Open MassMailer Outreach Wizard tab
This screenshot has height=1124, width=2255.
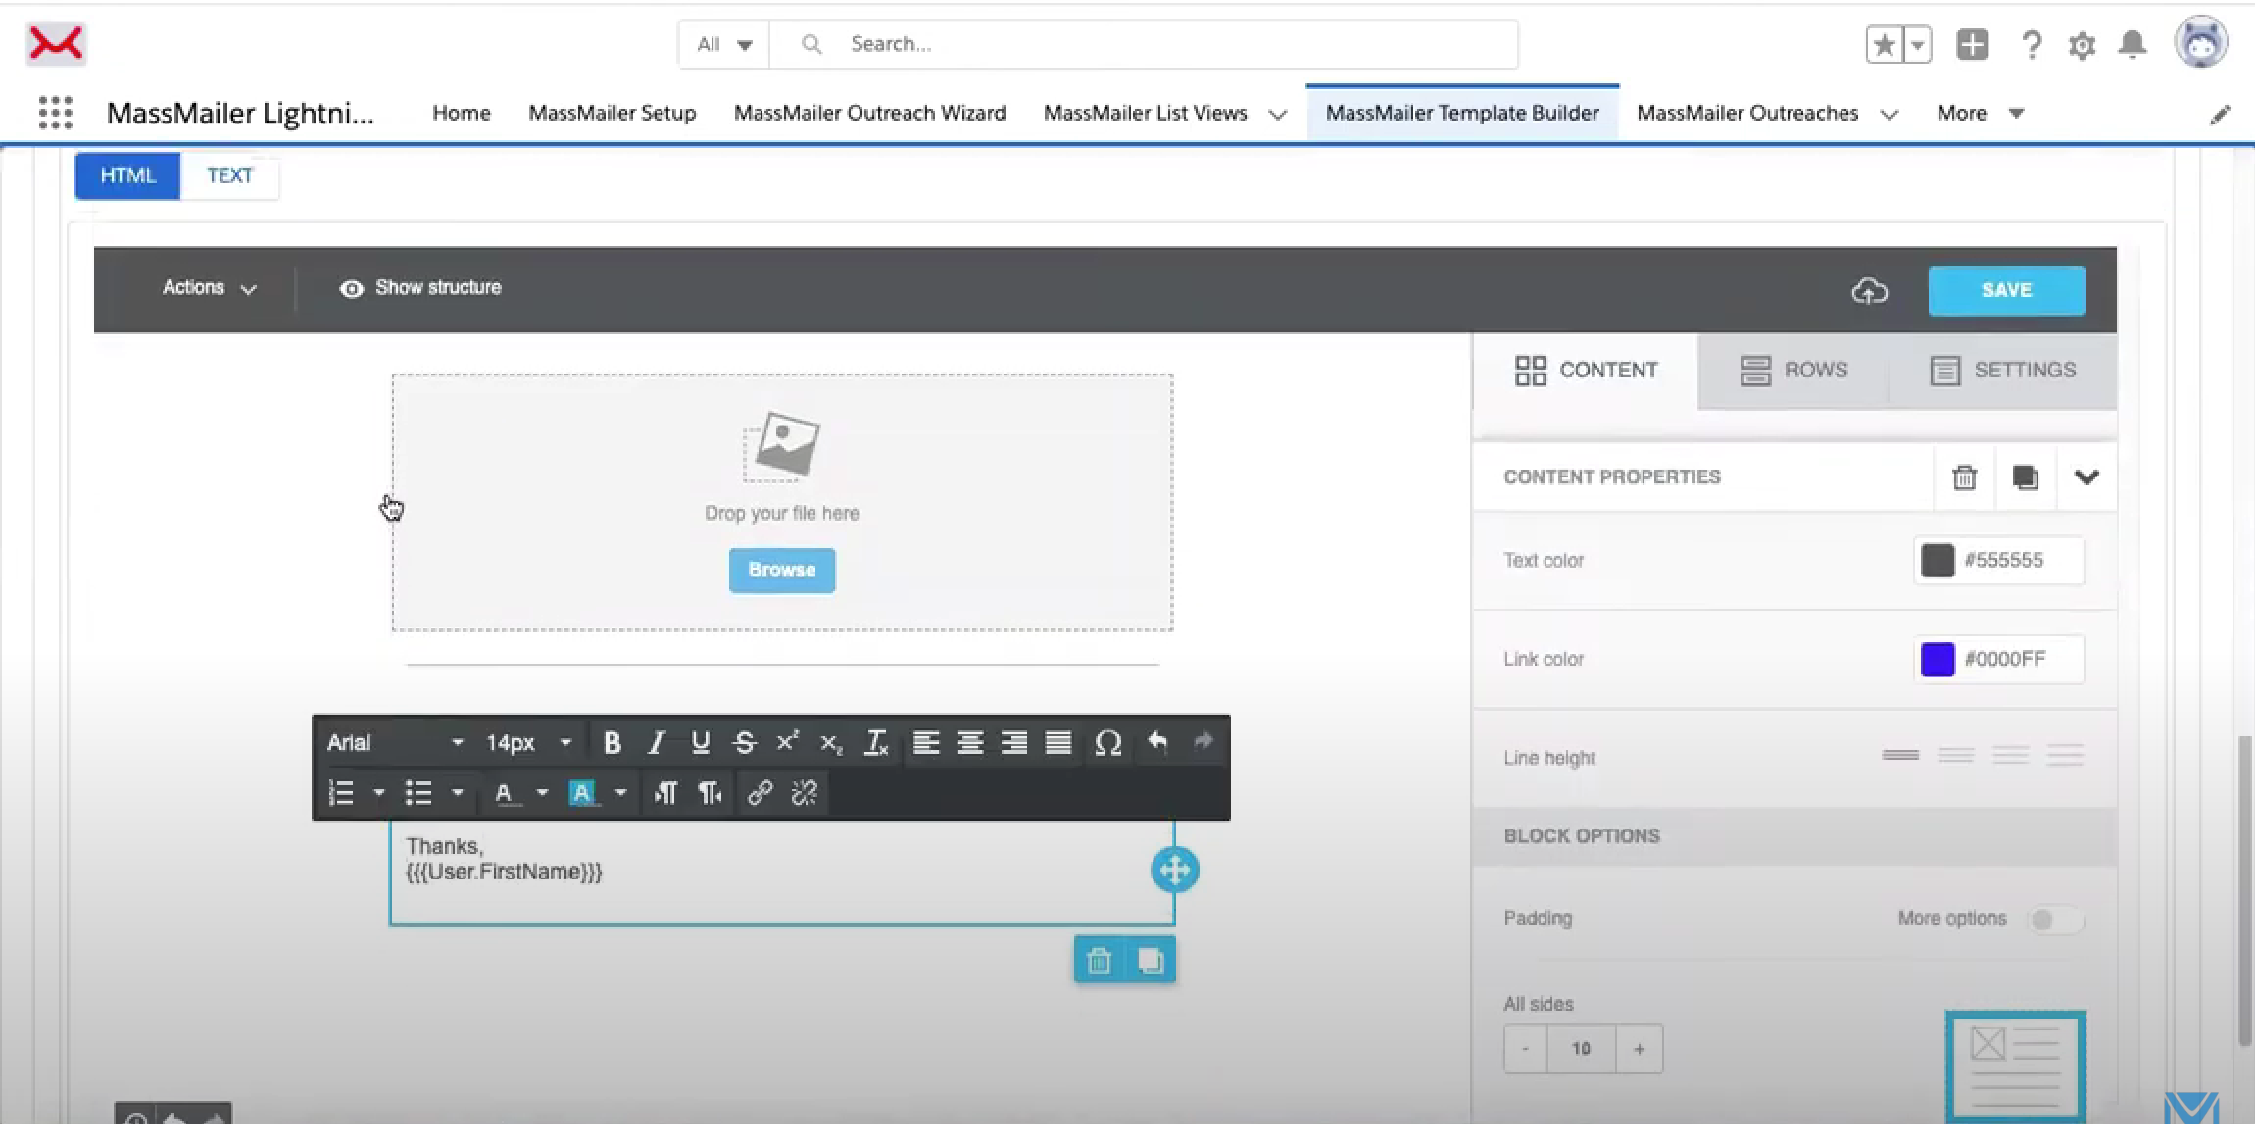tap(870, 113)
